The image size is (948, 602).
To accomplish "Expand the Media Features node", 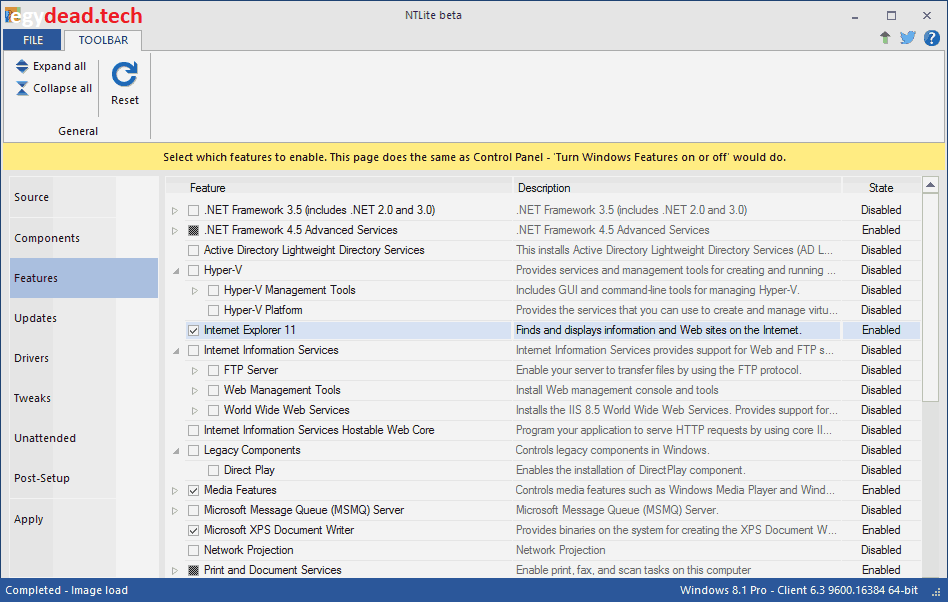I will point(176,490).
